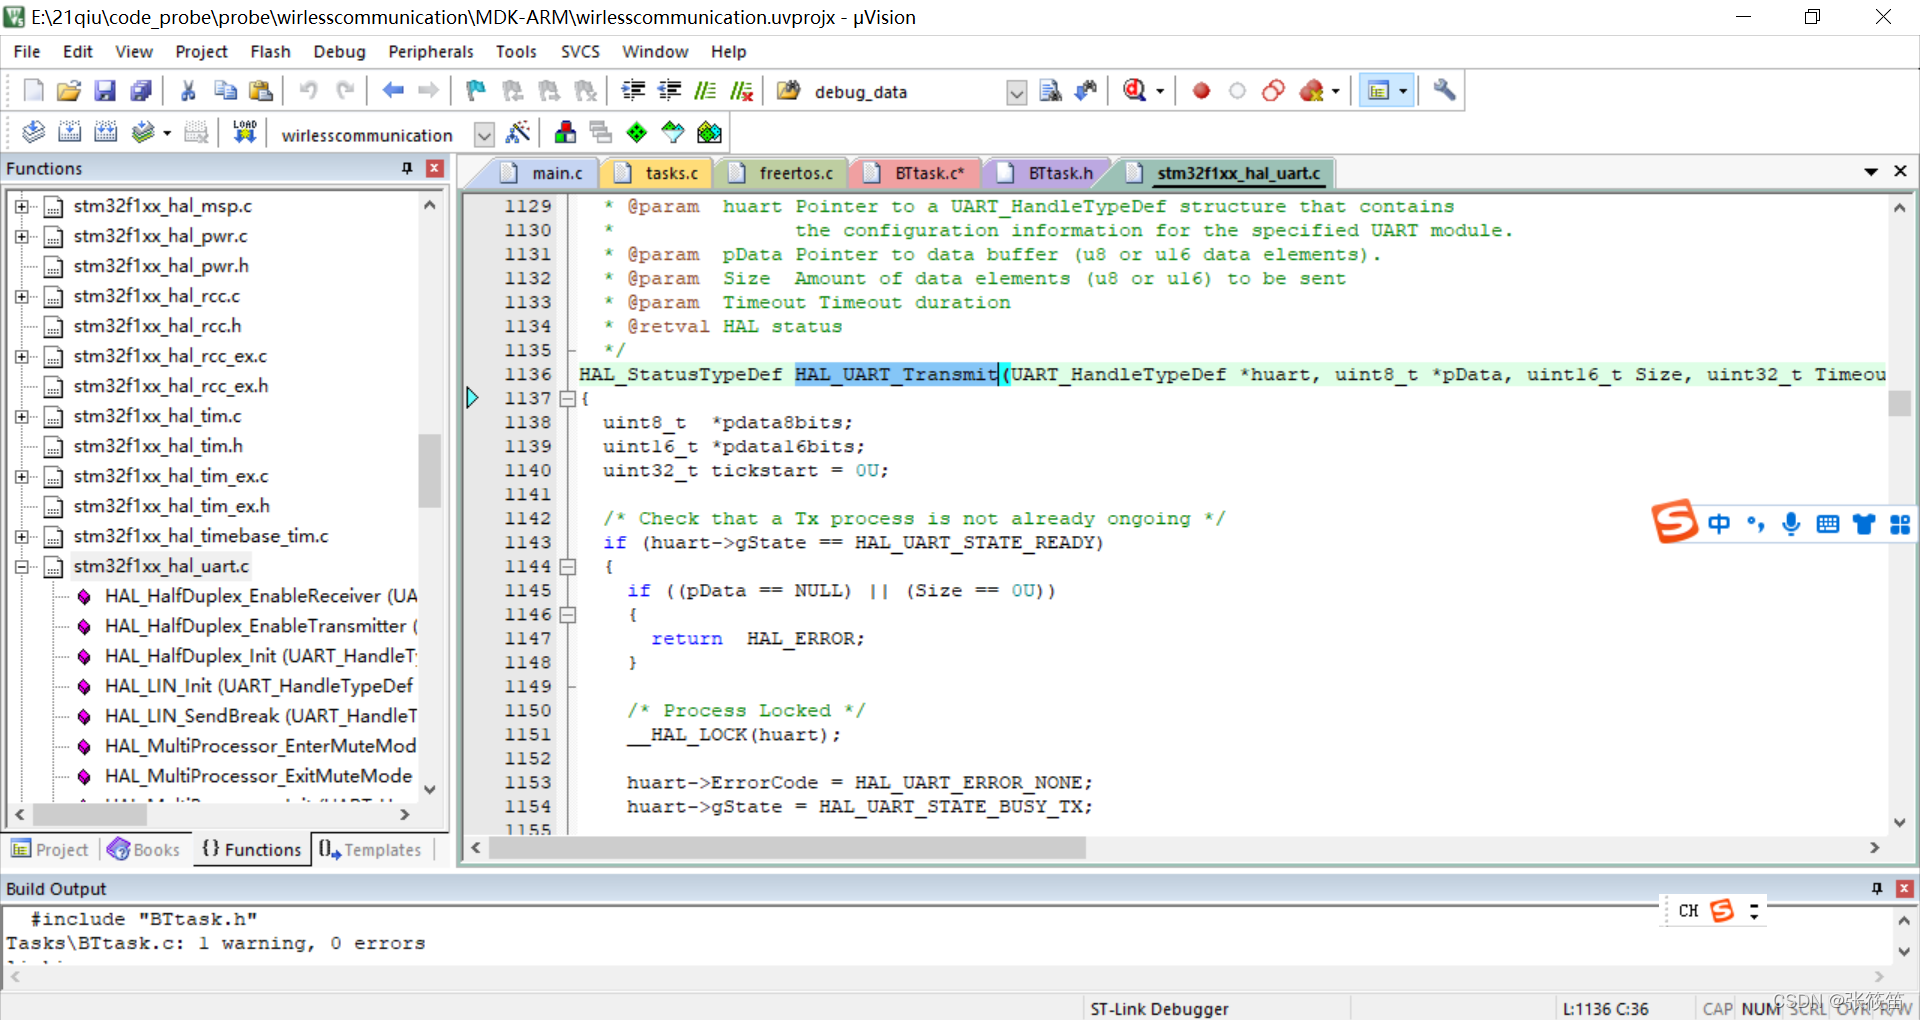This screenshot has width=1920, height=1020.
Task: Pin the Build Output panel pushpin
Action: tap(1877, 888)
